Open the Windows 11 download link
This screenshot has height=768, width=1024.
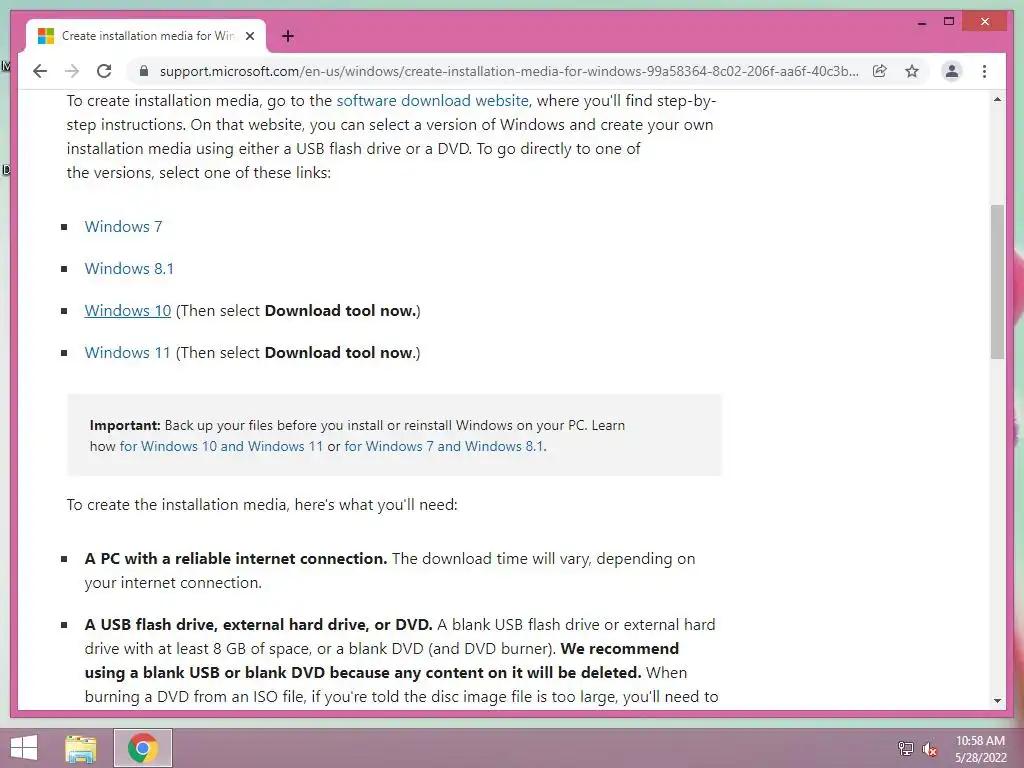click(x=127, y=353)
